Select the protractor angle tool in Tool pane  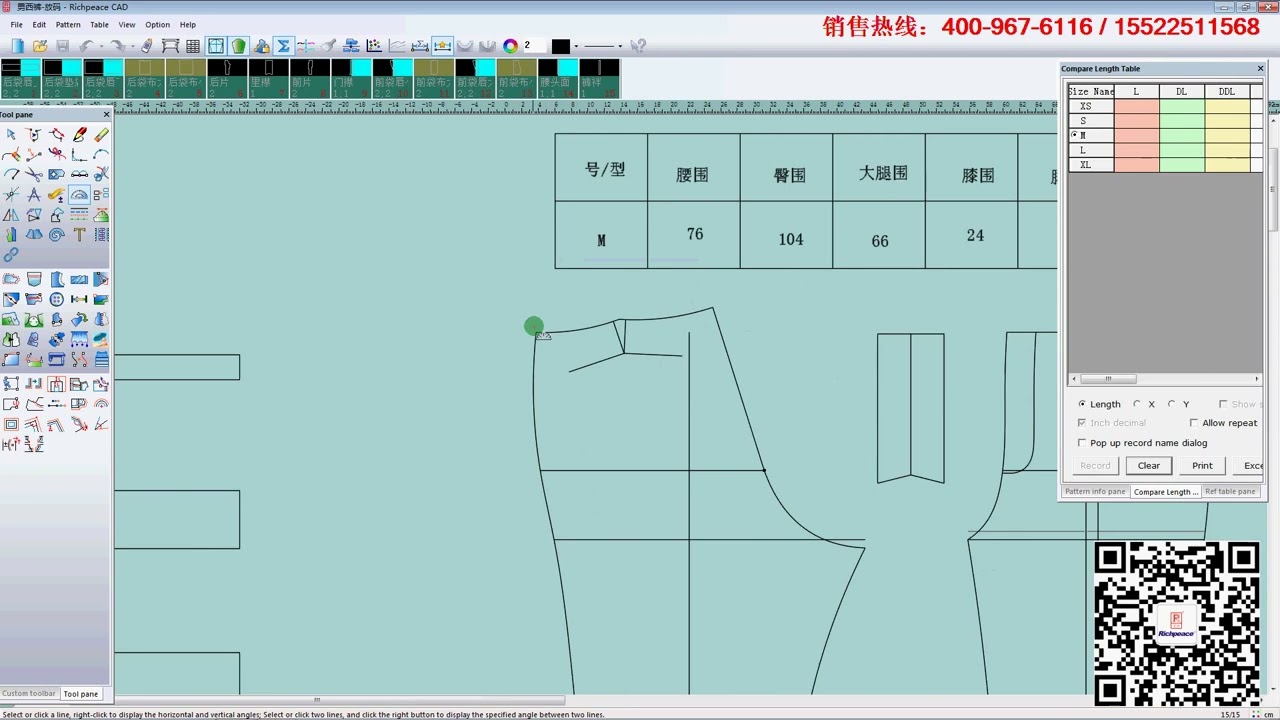79,194
